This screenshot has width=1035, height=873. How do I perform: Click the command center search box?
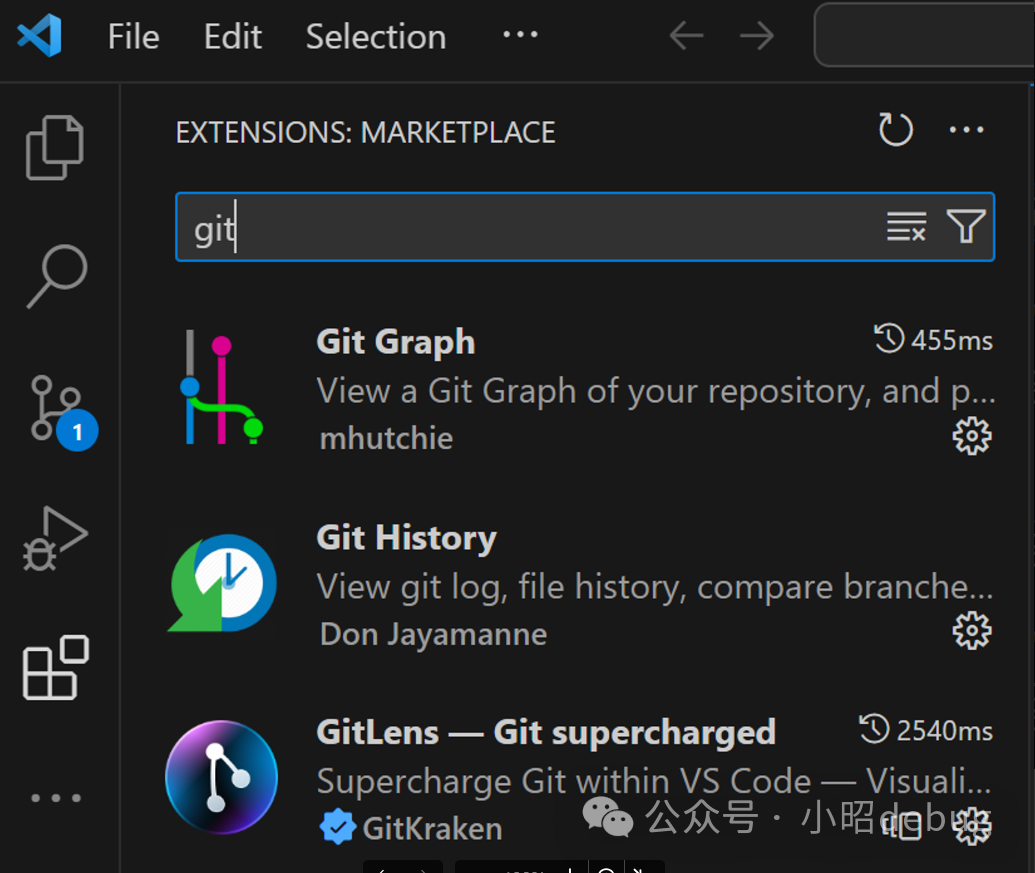pos(924,35)
